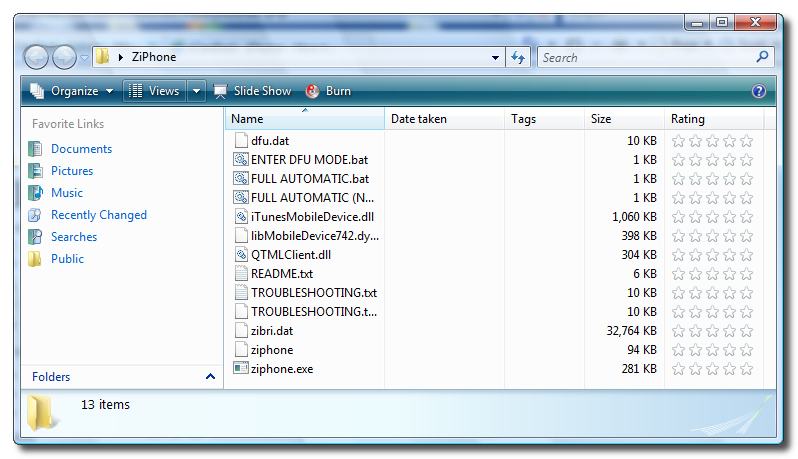Click the Refresh button next to address bar

click(x=518, y=58)
